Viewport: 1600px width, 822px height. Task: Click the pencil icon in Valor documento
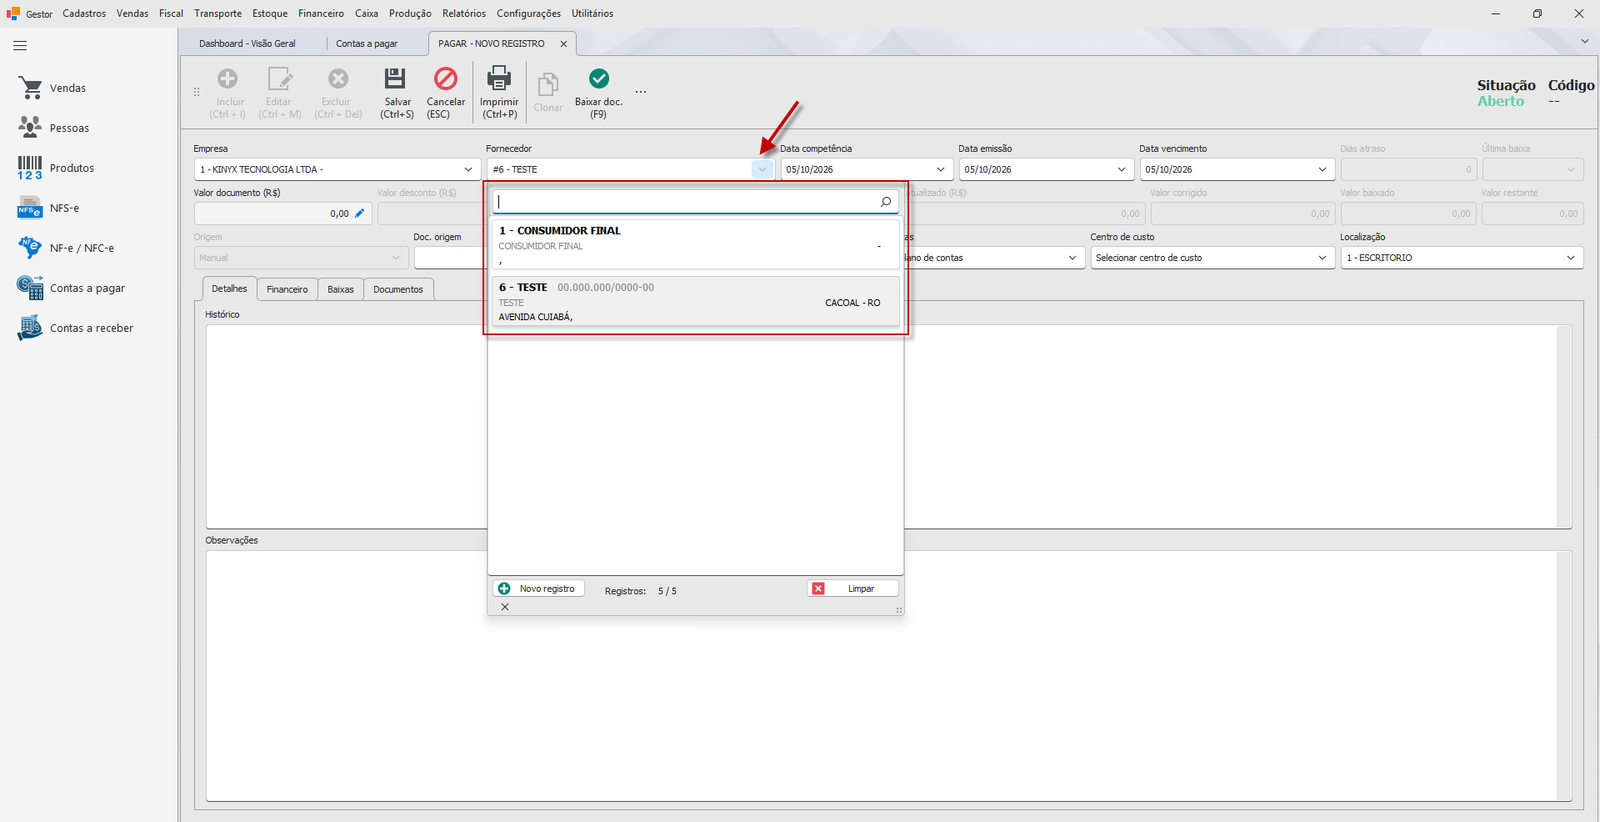click(360, 213)
